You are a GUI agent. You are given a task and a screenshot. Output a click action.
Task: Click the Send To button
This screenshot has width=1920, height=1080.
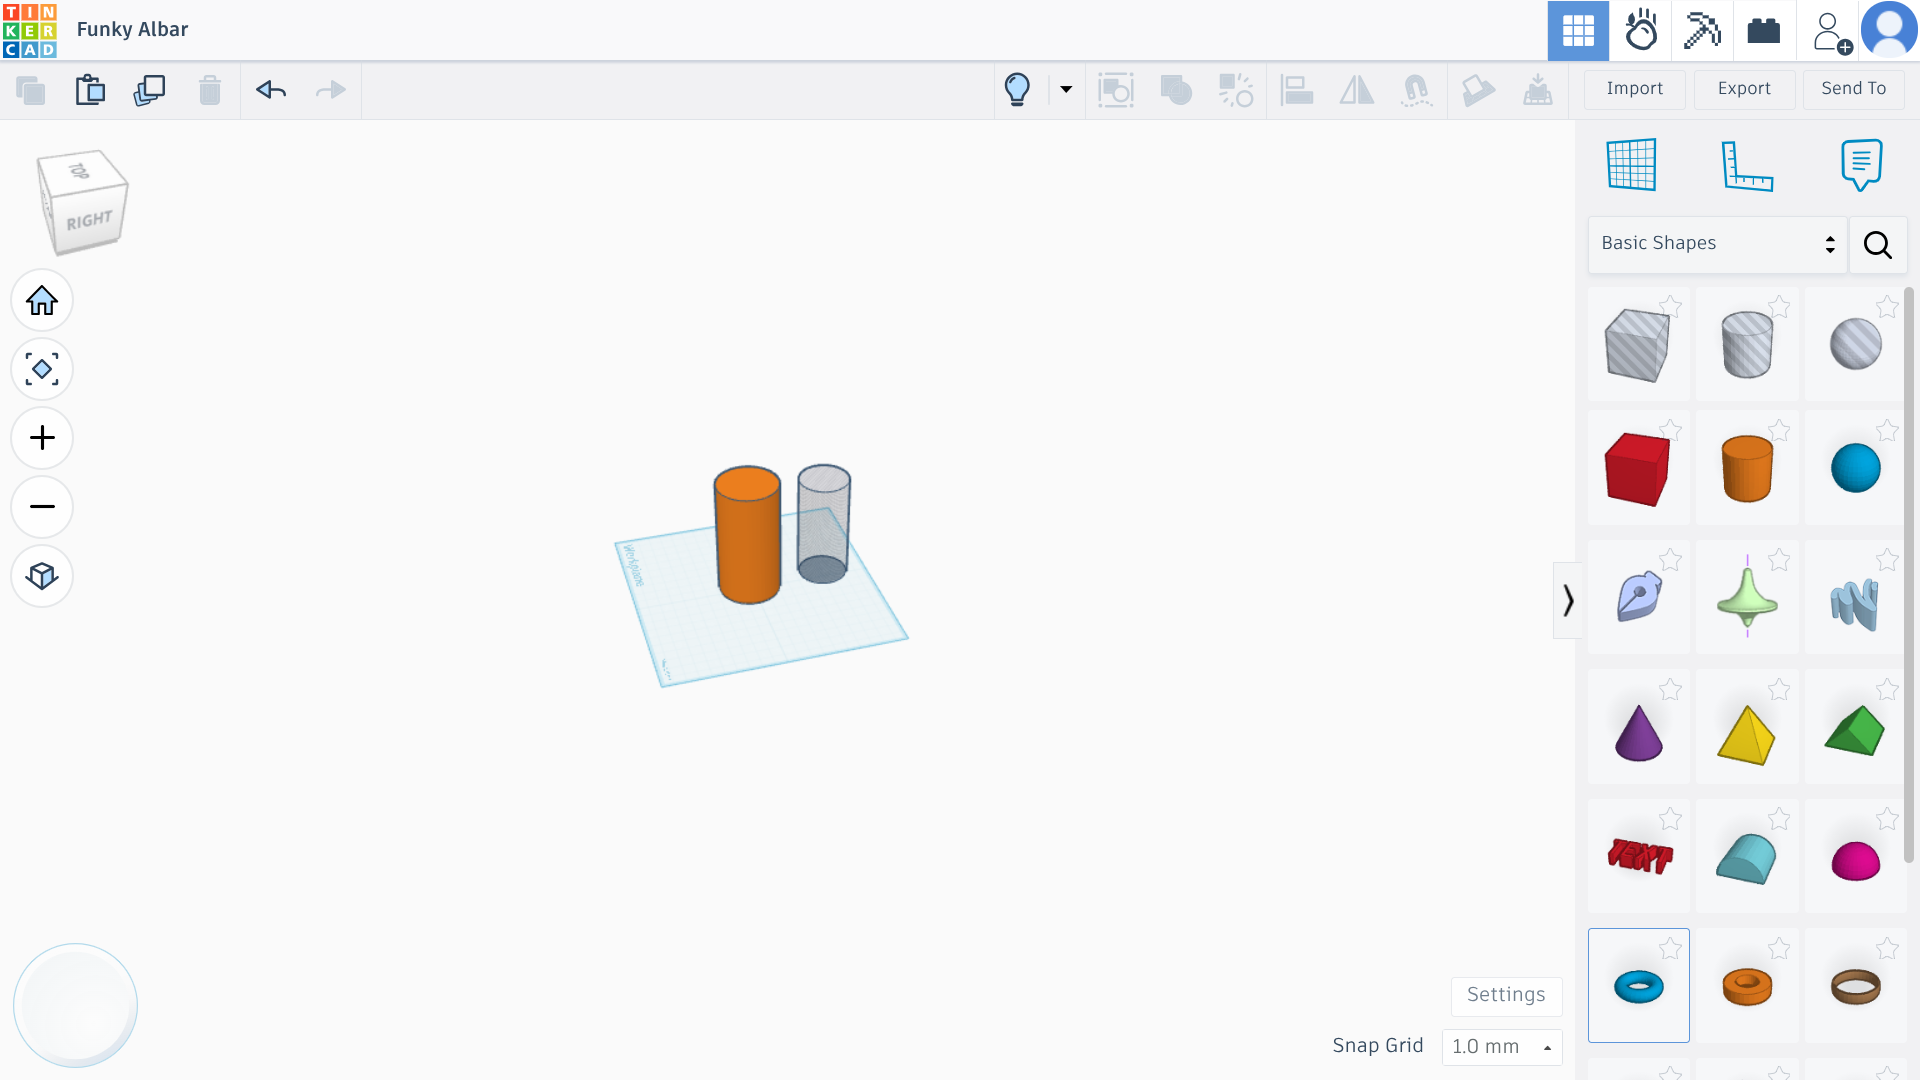click(1854, 89)
